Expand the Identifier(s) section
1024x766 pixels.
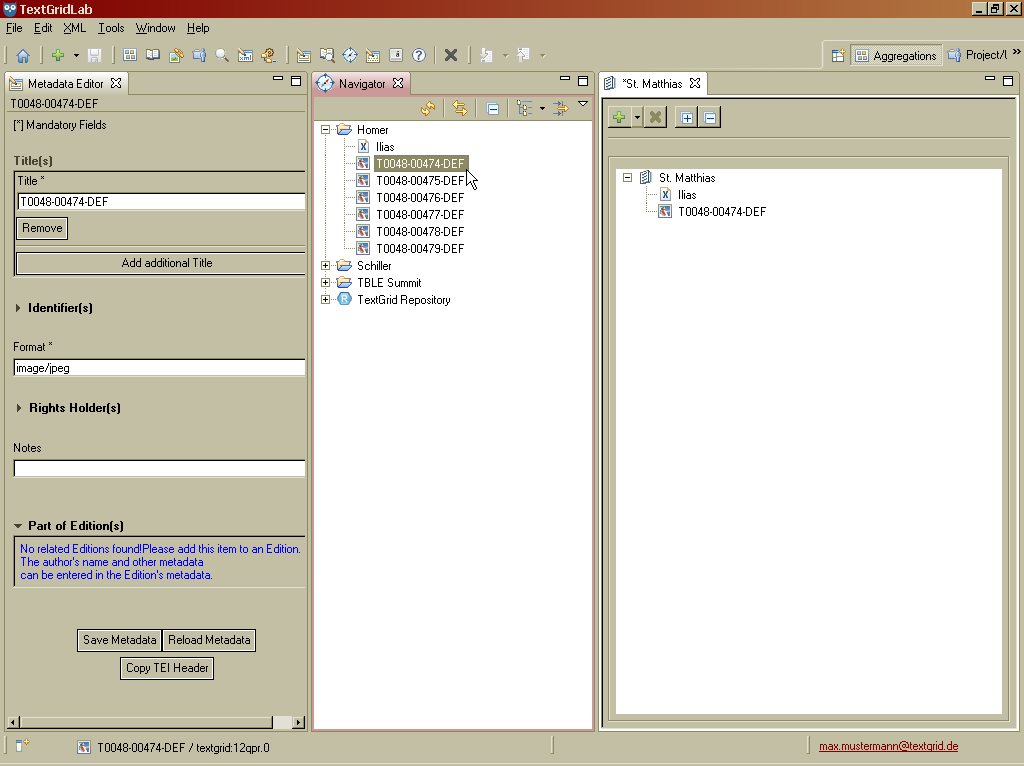pos(19,308)
